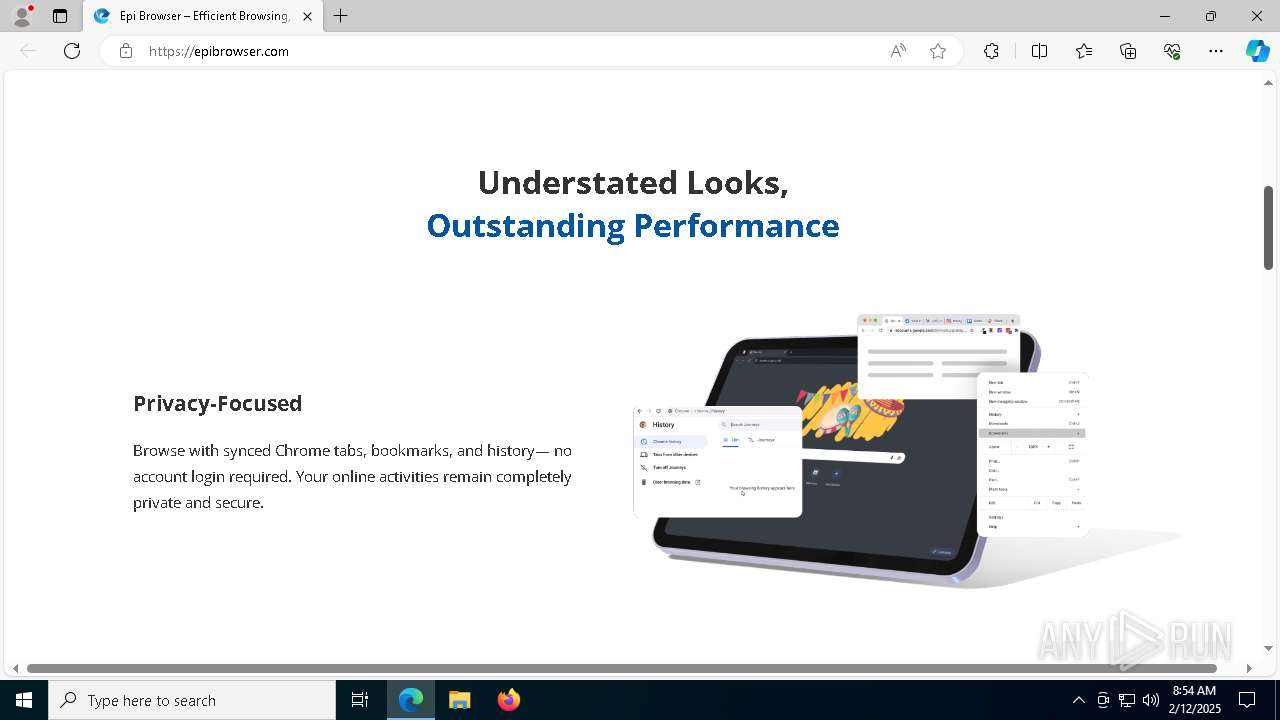Click the scroll up arrow

click(1268, 83)
